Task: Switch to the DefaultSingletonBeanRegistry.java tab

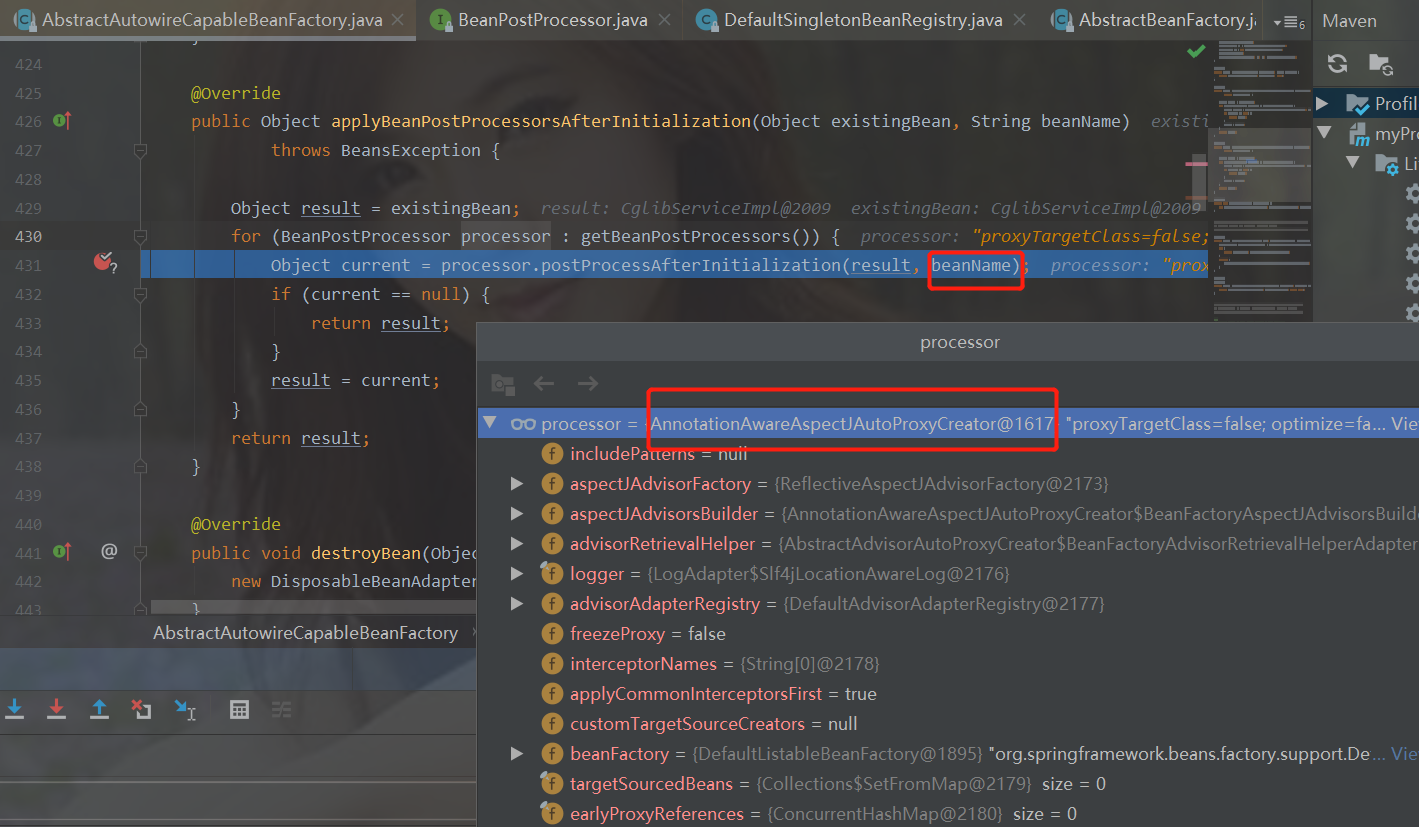Action: pos(862,20)
